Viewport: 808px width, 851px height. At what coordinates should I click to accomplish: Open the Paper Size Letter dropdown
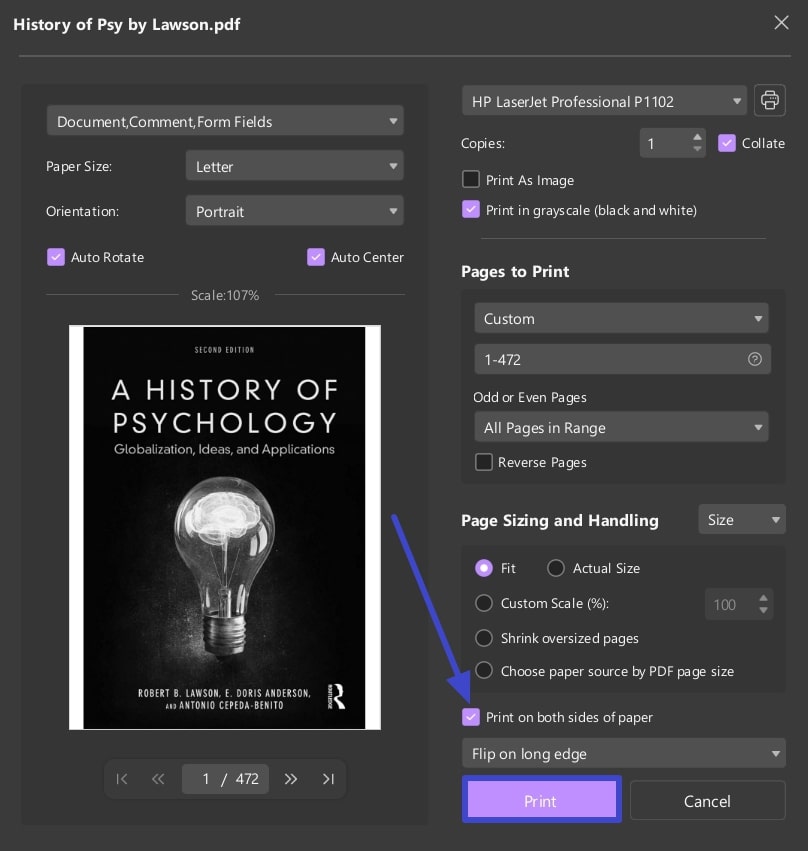click(294, 167)
